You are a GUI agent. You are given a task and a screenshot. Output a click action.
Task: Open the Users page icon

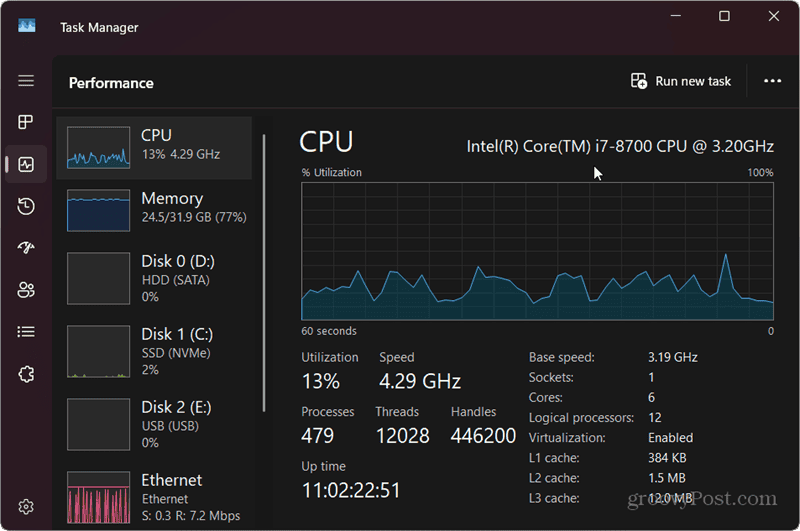(x=26, y=290)
